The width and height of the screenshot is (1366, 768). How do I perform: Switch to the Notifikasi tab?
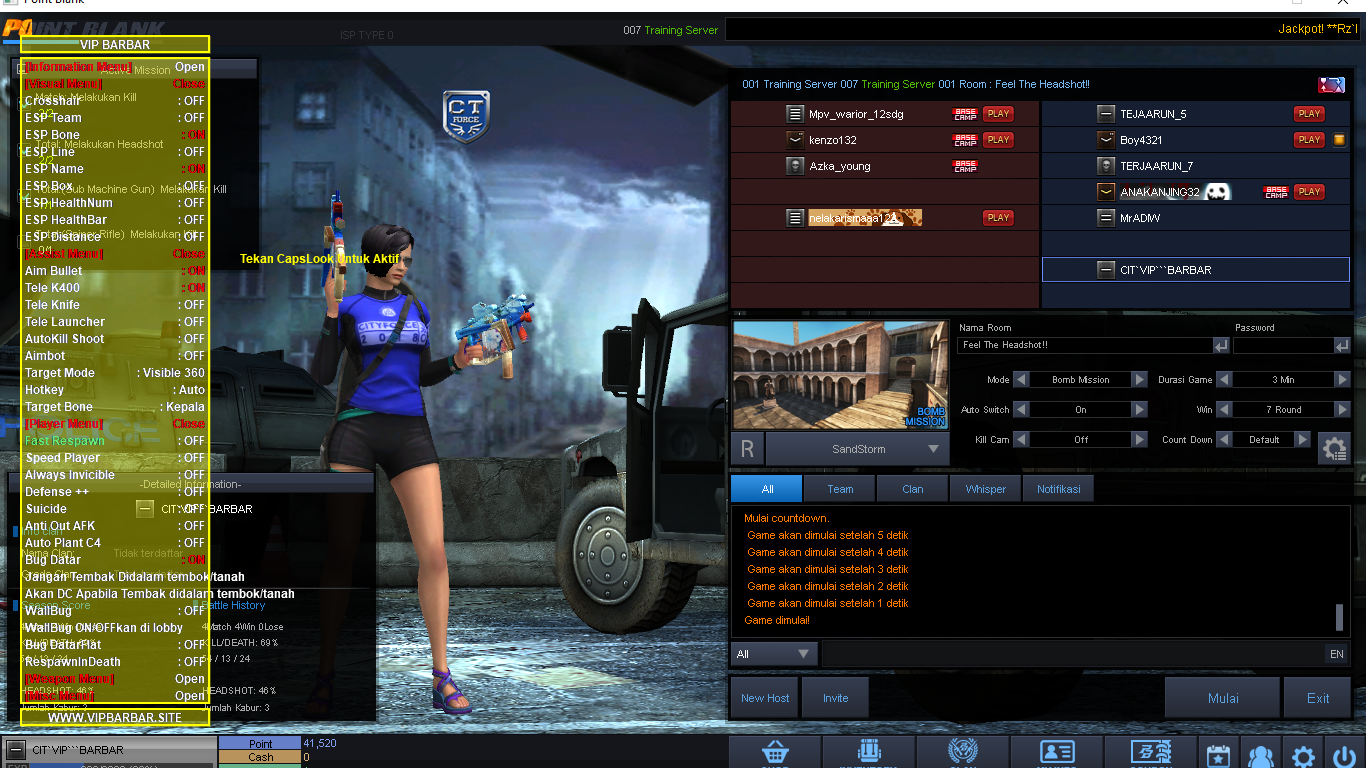pyautogui.click(x=1059, y=489)
